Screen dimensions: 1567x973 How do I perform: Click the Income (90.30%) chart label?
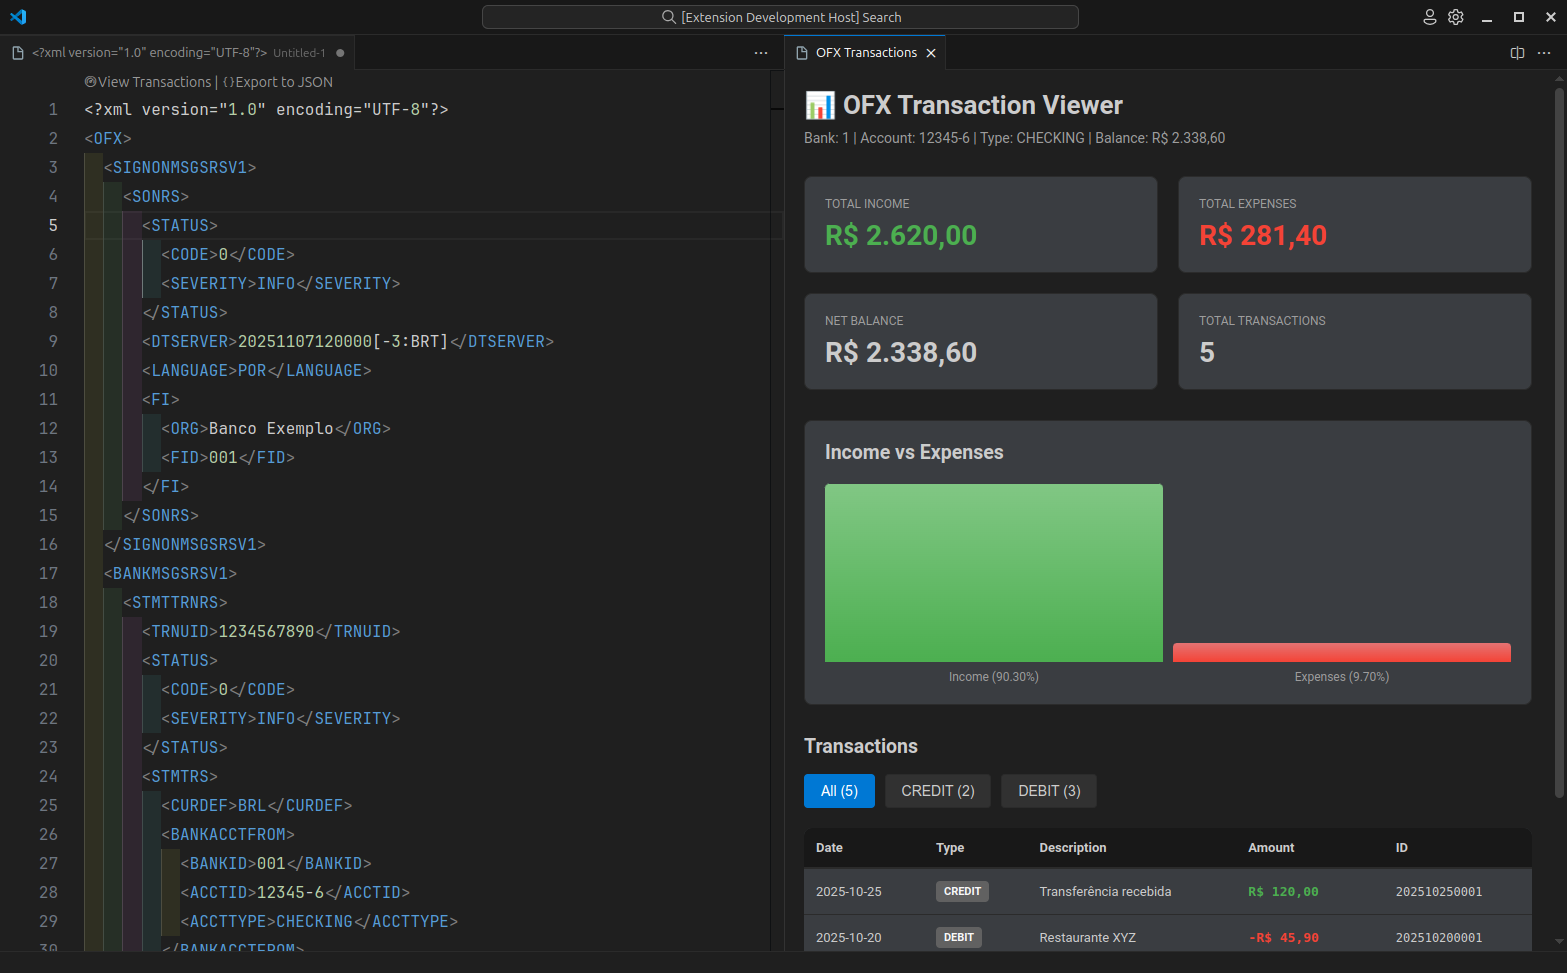(994, 677)
